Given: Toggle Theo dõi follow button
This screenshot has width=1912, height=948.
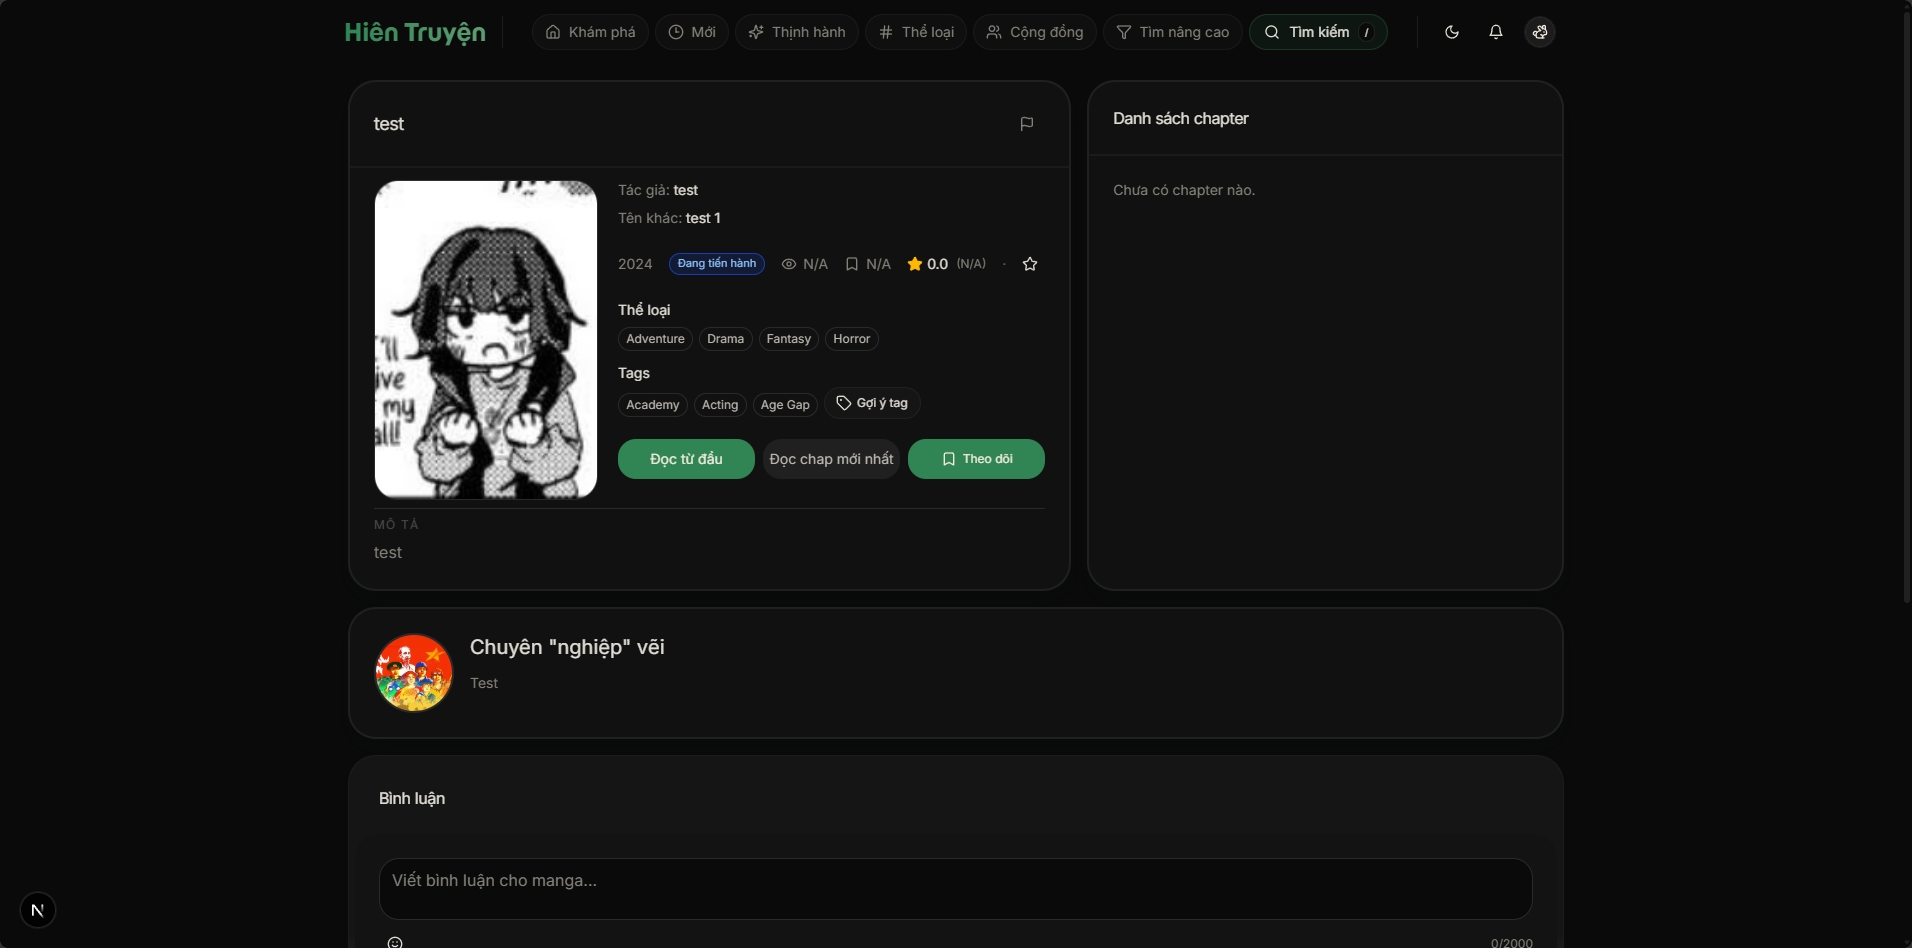Looking at the screenshot, I should tap(976, 459).
